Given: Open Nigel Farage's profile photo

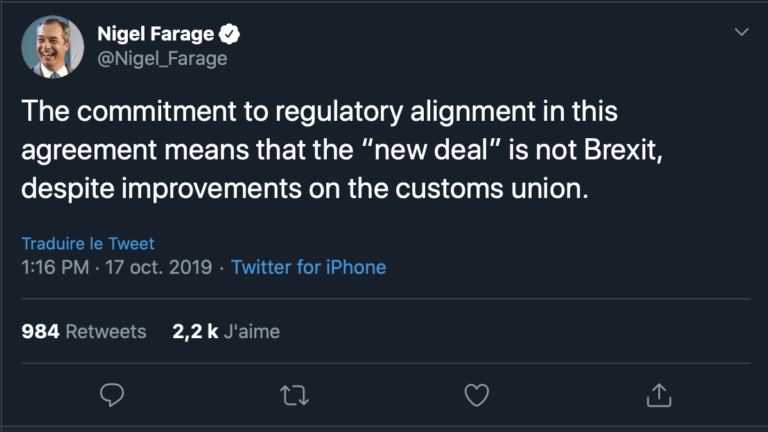Looking at the screenshot, I should (x=52, y=46).
